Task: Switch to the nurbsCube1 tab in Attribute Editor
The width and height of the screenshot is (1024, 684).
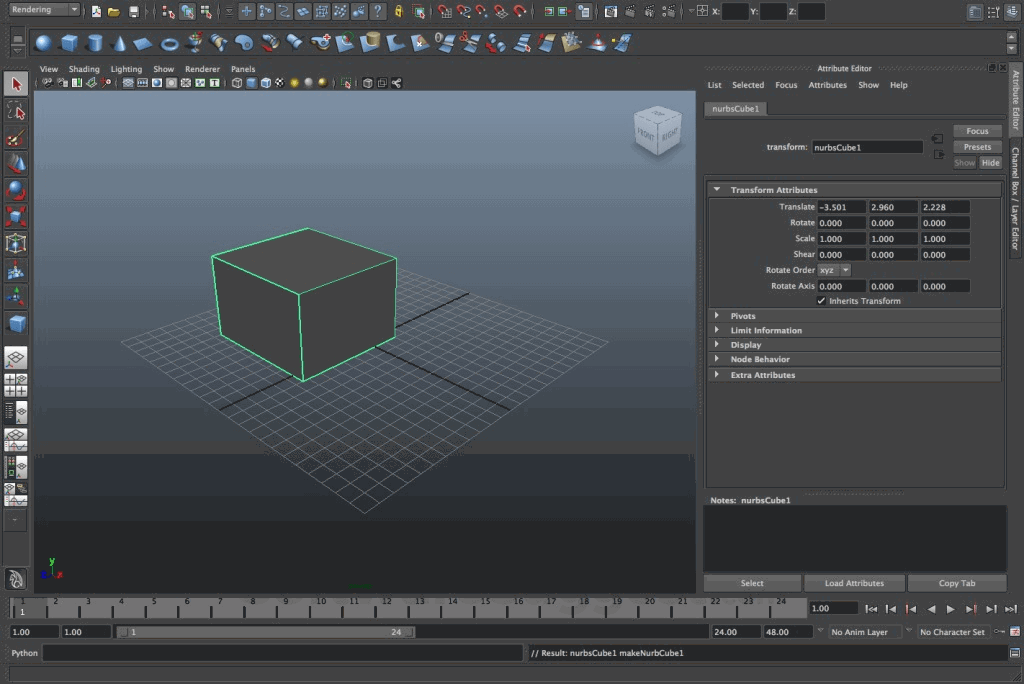Action: point(736,108)
